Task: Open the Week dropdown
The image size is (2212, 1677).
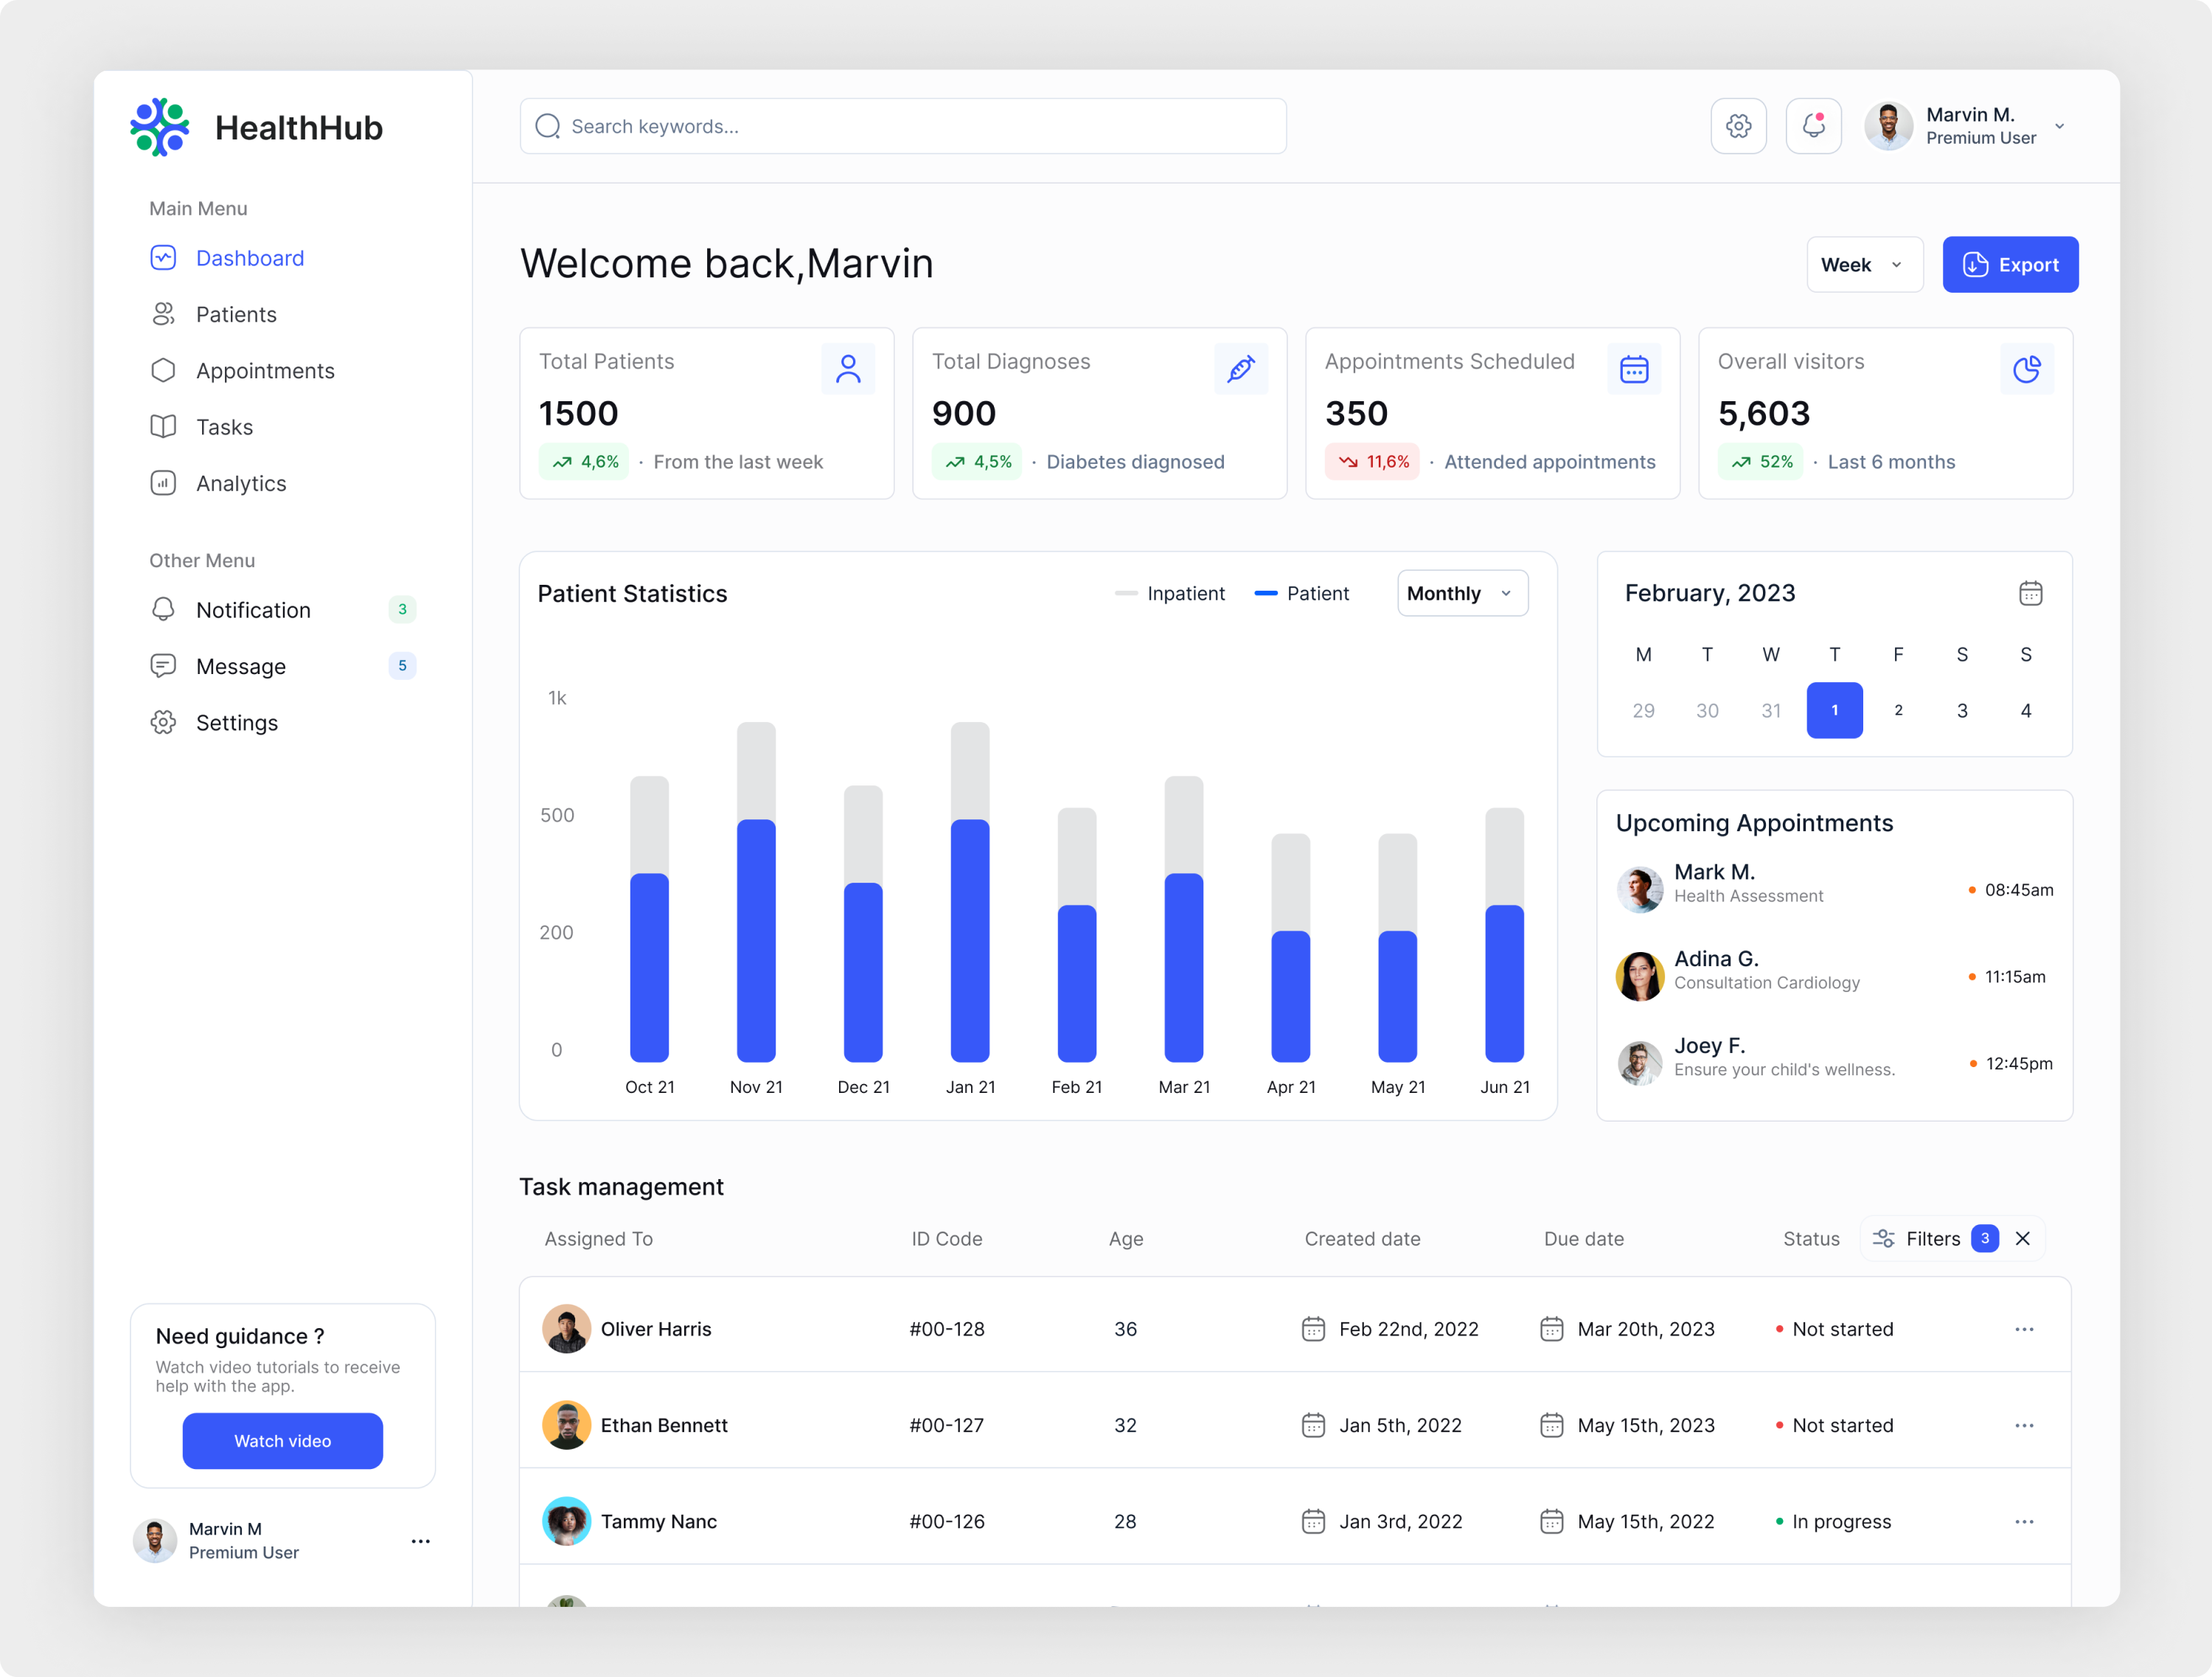Action: (1863, 264)
